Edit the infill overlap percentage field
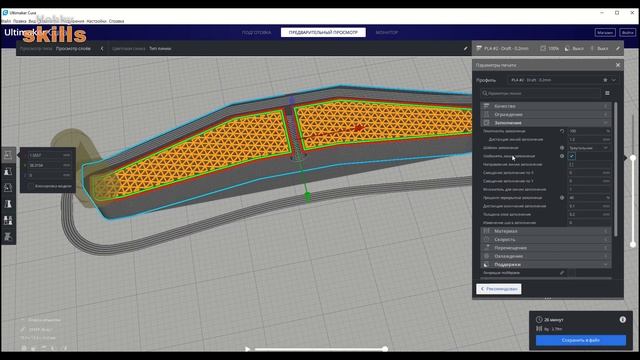Screen dimensions: 640x360 [x=589, y=198]
